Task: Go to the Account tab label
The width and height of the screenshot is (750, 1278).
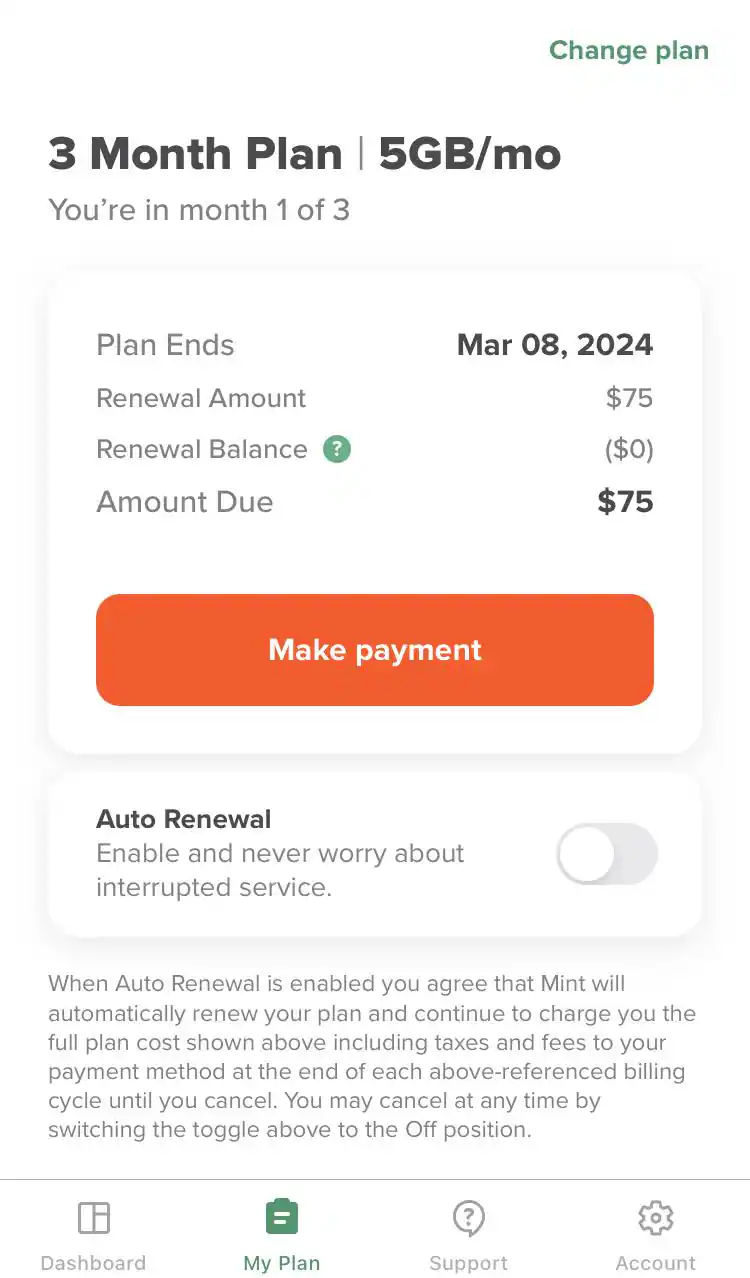Action: [655, 1263]
